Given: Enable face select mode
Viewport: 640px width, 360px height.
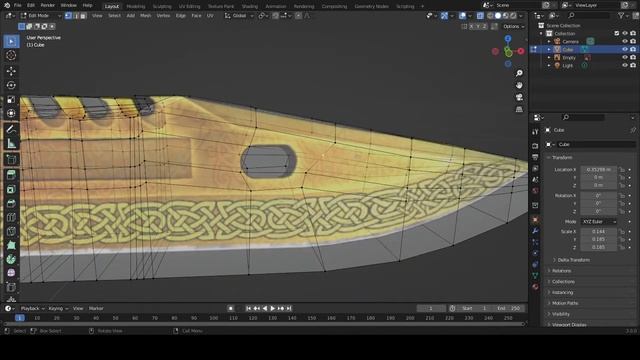Looking at the screenshot, I should [x=83, y=16].
